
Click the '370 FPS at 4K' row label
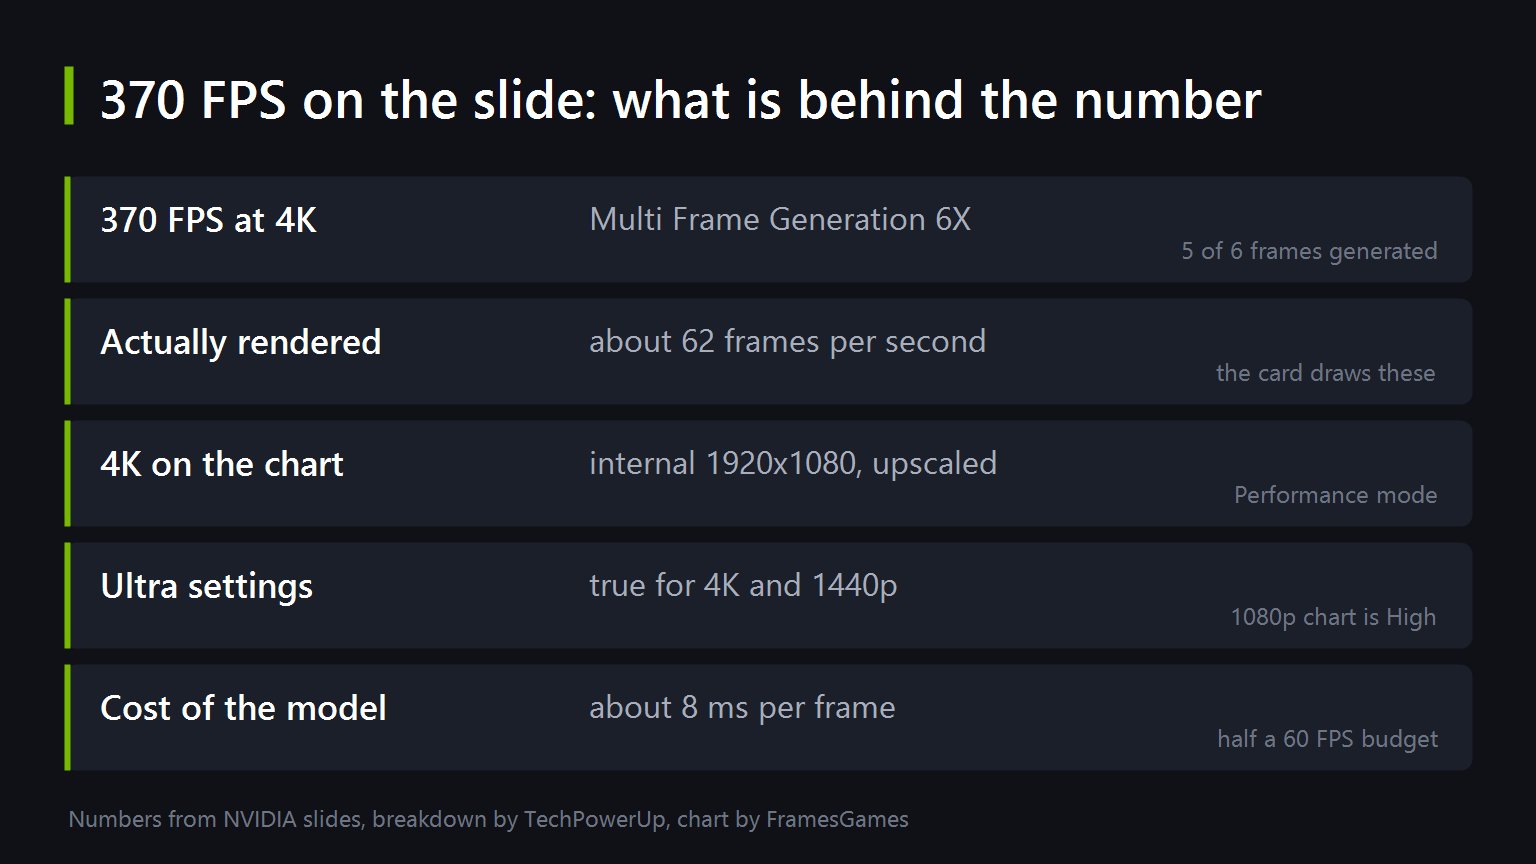coord(208,220)
